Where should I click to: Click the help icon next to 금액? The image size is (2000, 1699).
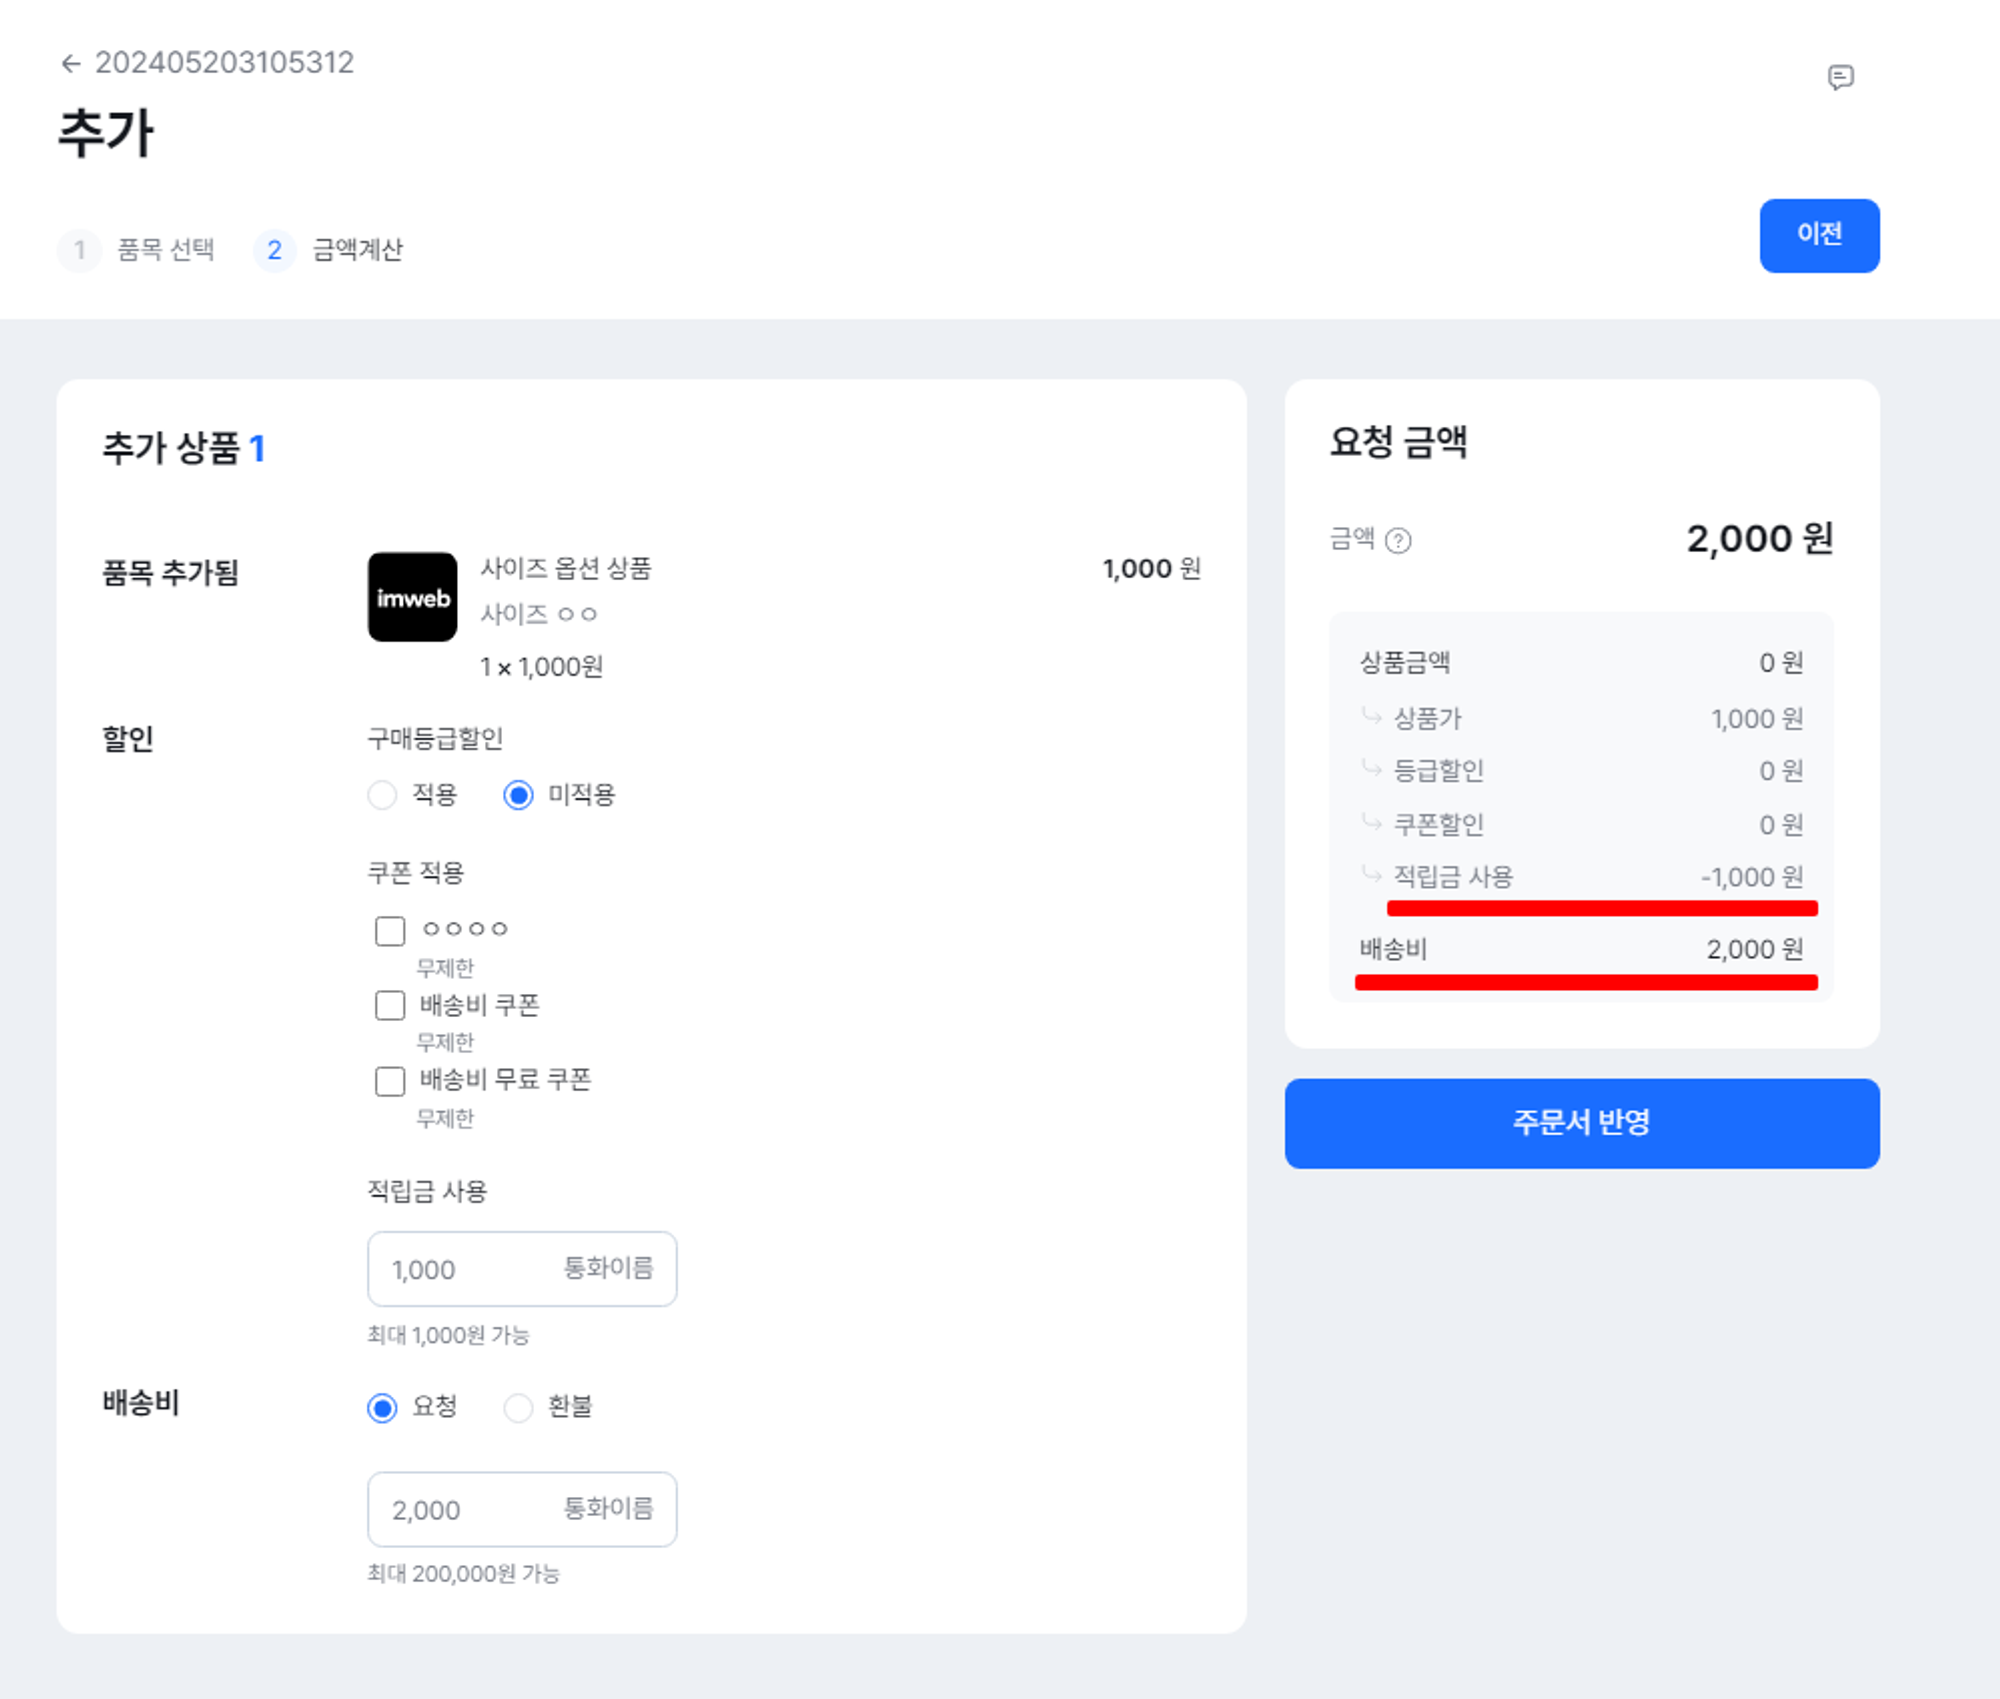click(x=1398, y=541)
